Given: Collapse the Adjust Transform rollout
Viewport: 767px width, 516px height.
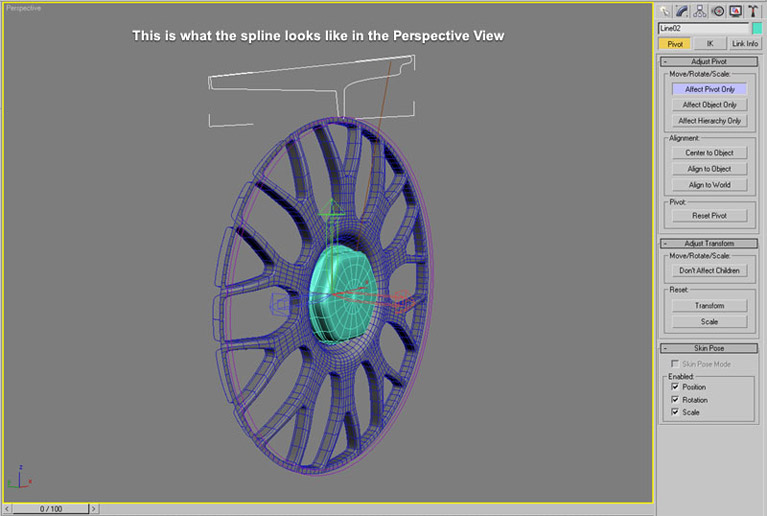Looking at the screenshot, I should (x=709, y=243).
